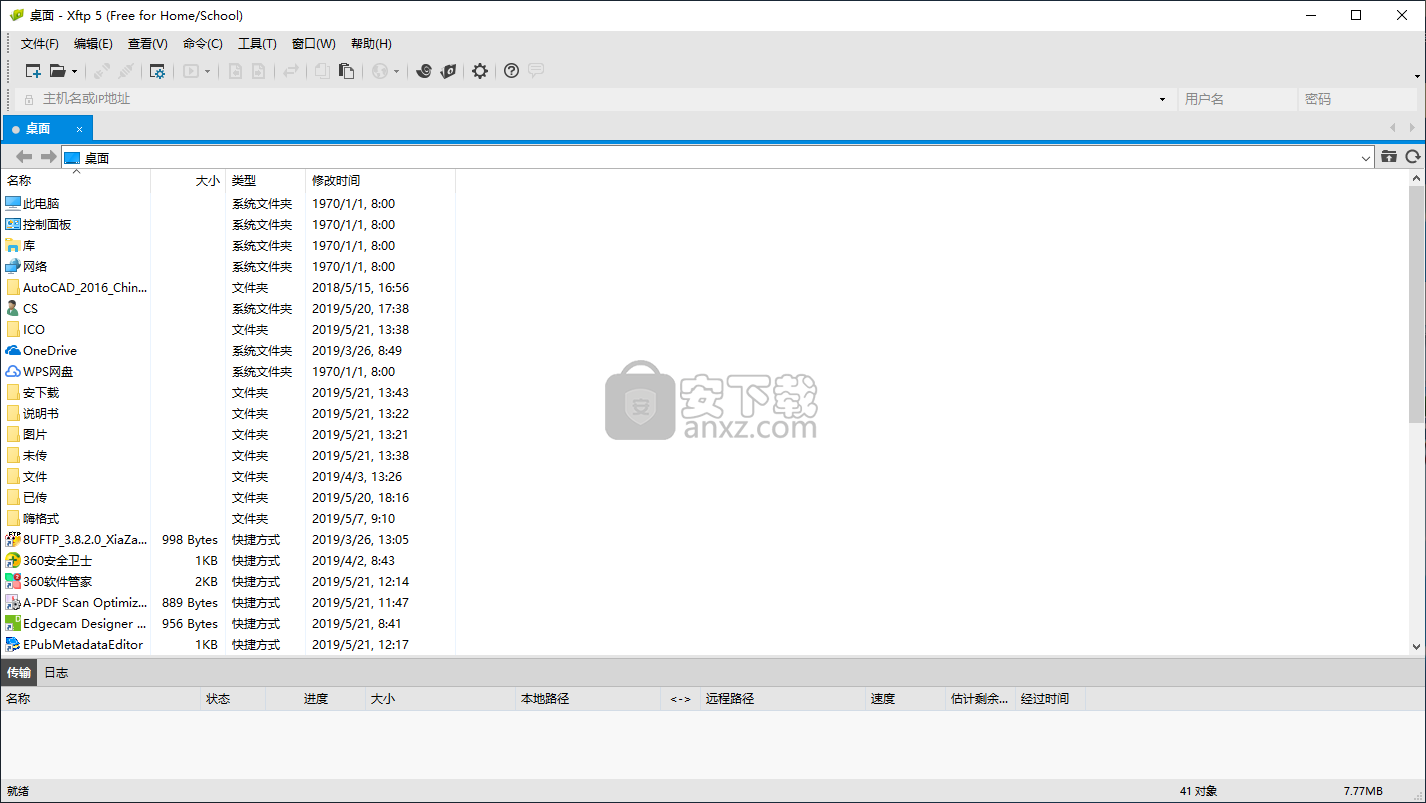Sort by the 修改时间 column header
This screenshot has width=1426, height=803.
click(380, 181)
